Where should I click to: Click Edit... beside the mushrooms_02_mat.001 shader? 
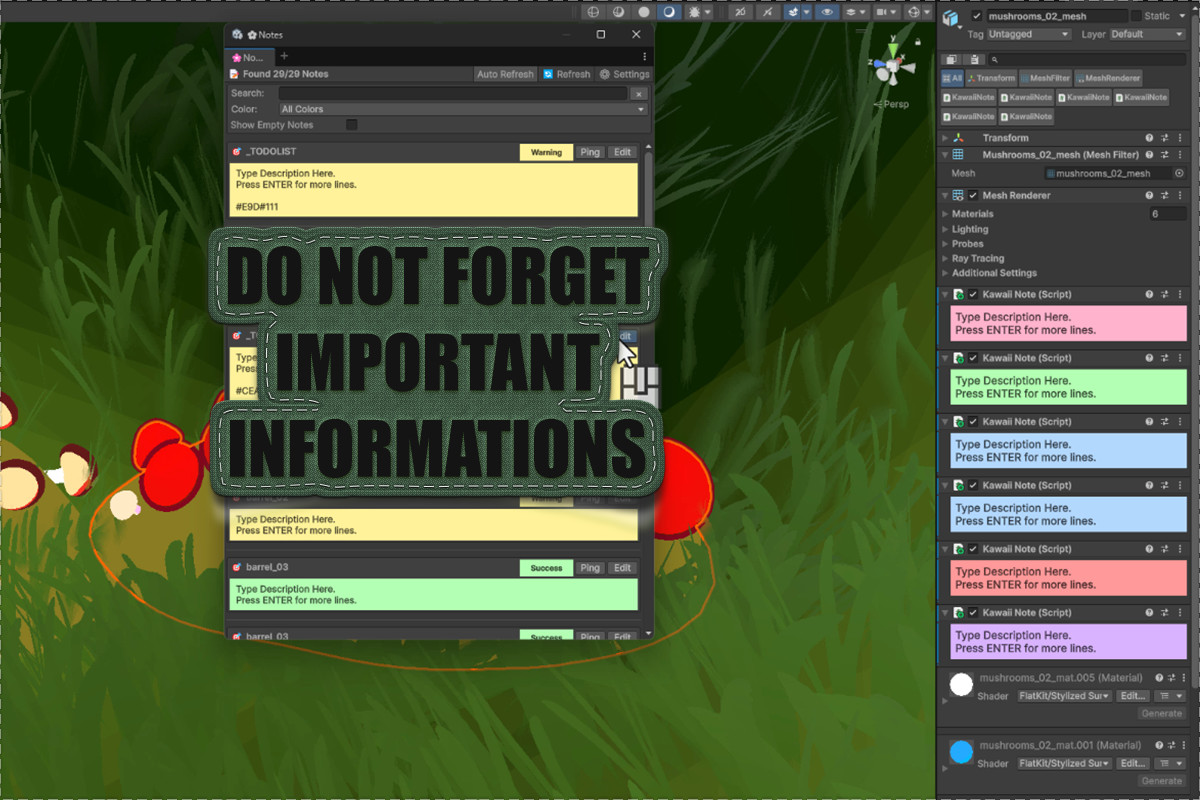pyautogui.click(x=1132, y=763)
